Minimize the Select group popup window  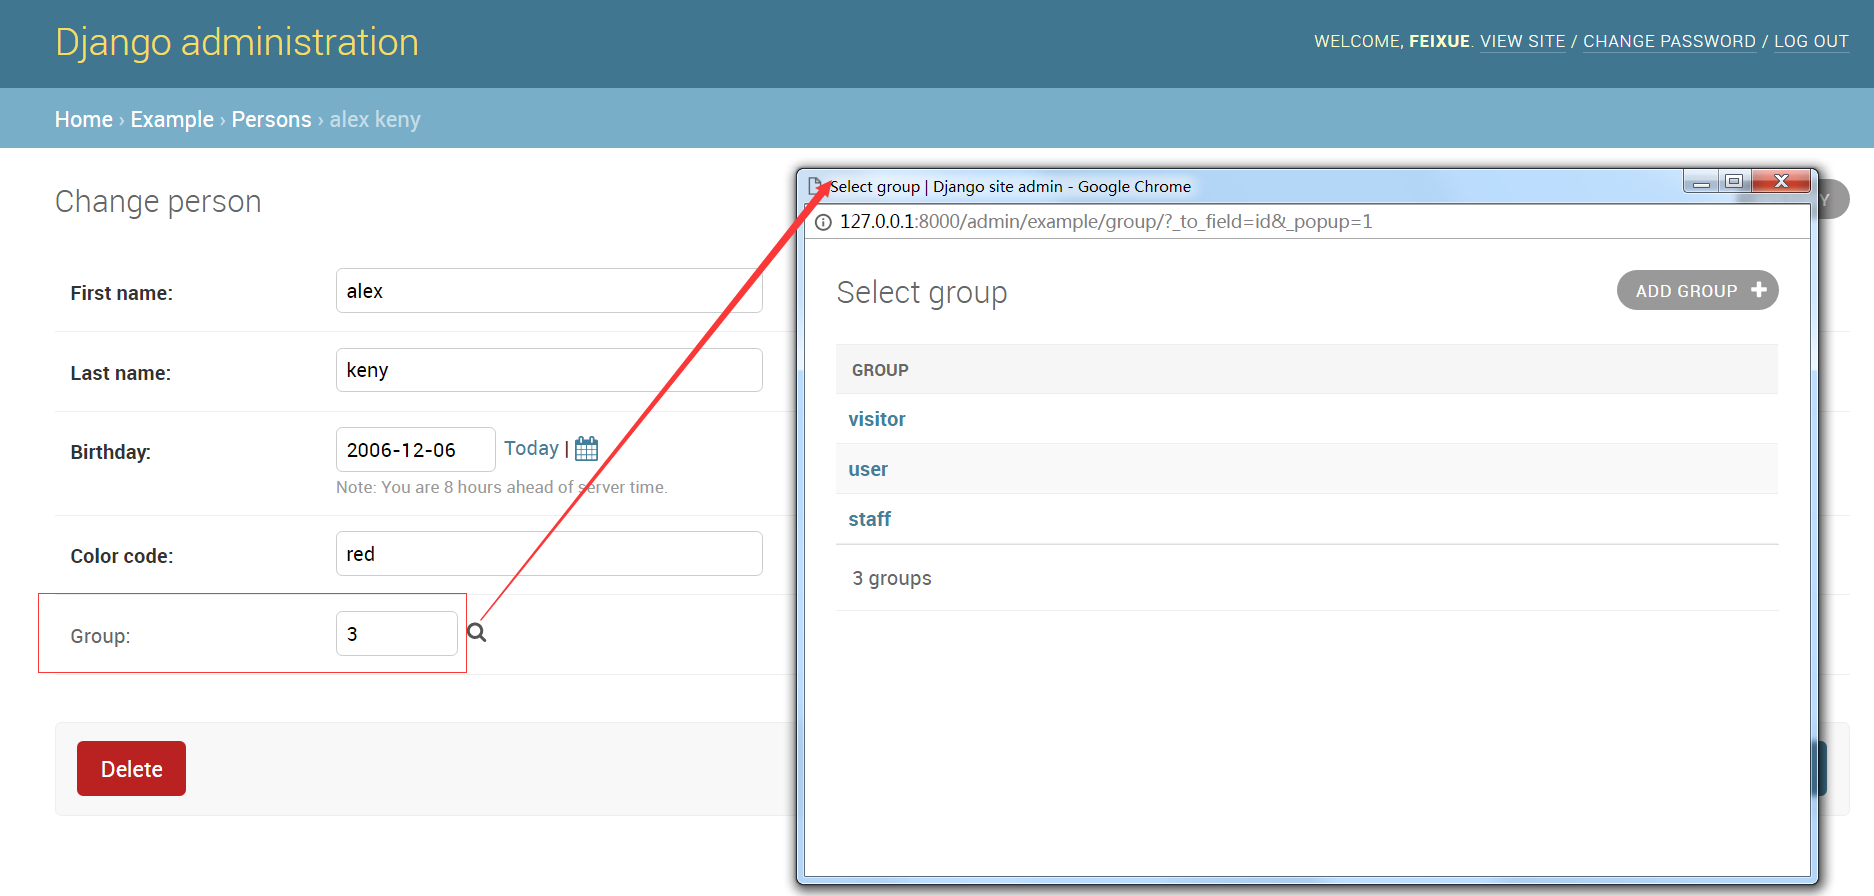click(1701, 182)
